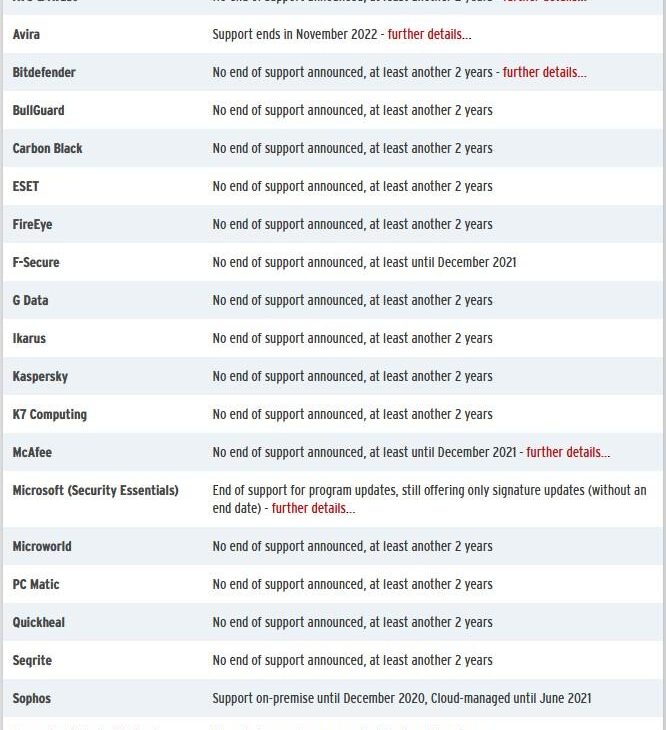Click the BullGuard vendor name

[38, 110]
